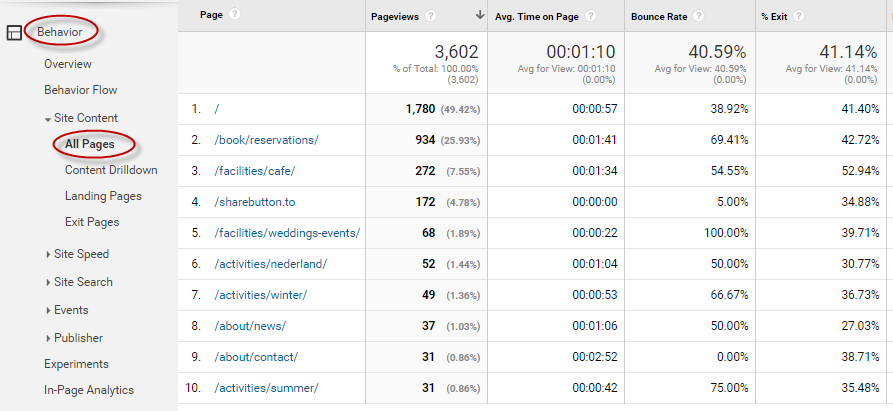
Task: Click help icon next to Pageviews header
Action: point(430,16)
